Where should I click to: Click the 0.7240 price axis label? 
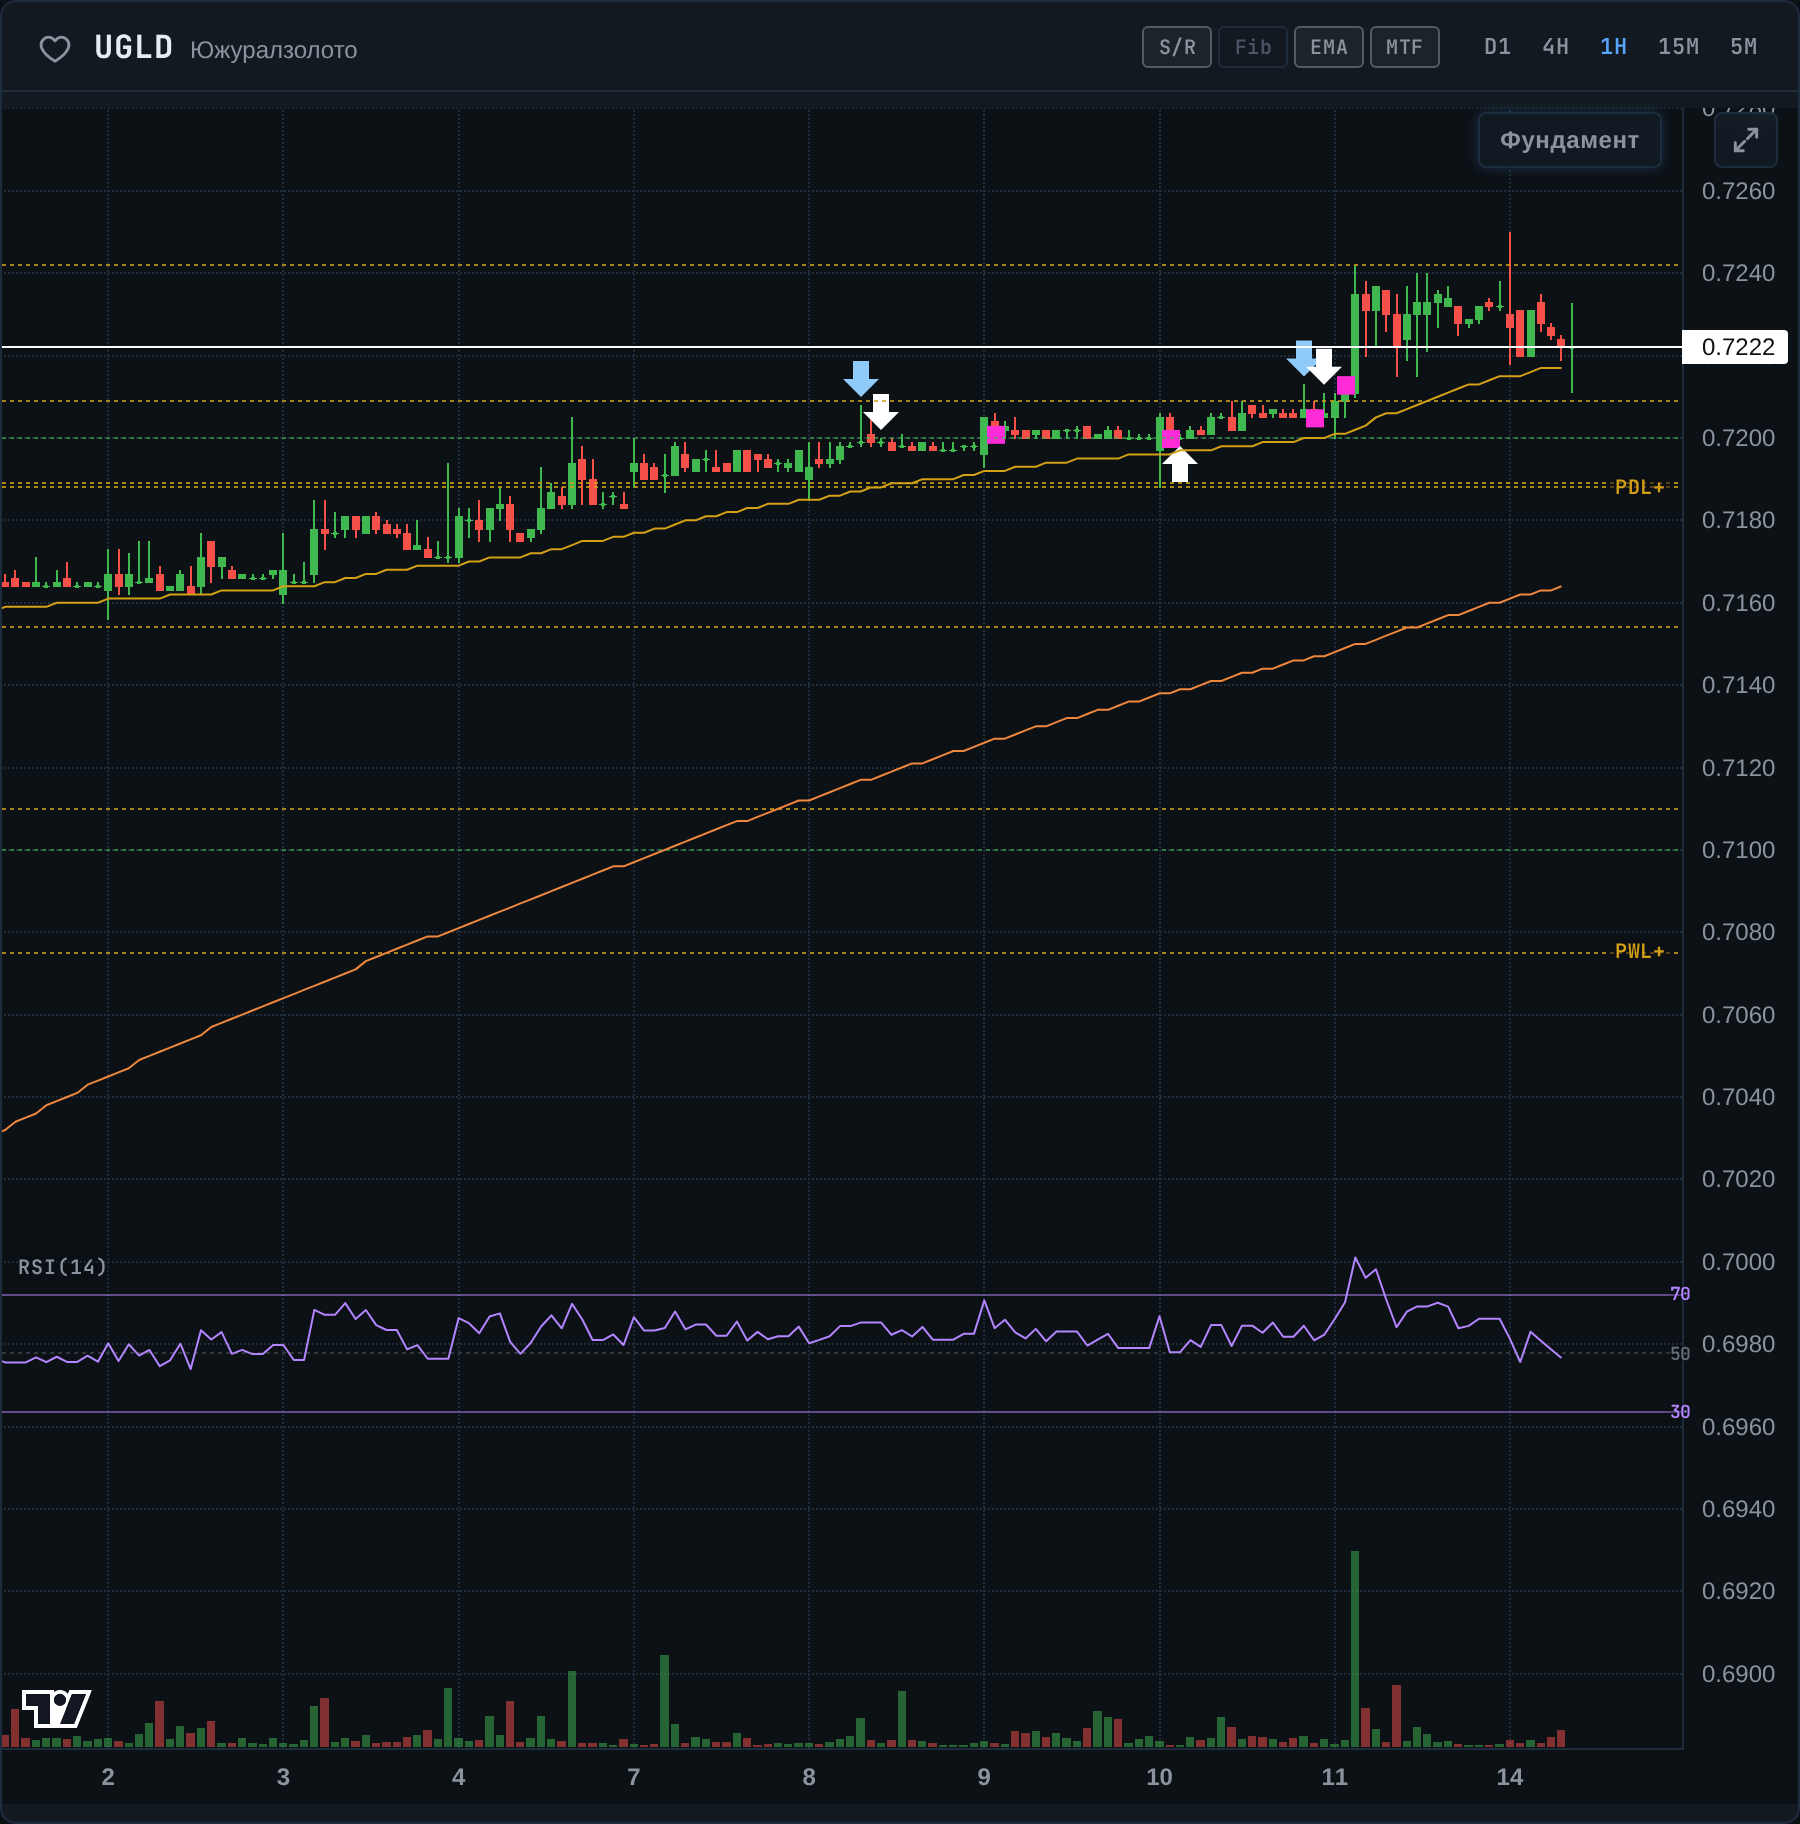click(1739, 273)
